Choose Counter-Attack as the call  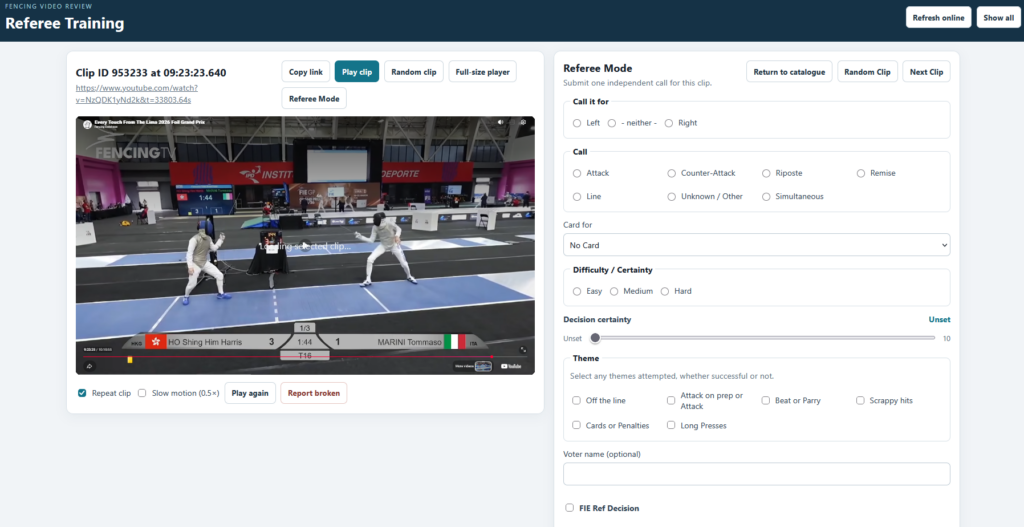[671, 174]
